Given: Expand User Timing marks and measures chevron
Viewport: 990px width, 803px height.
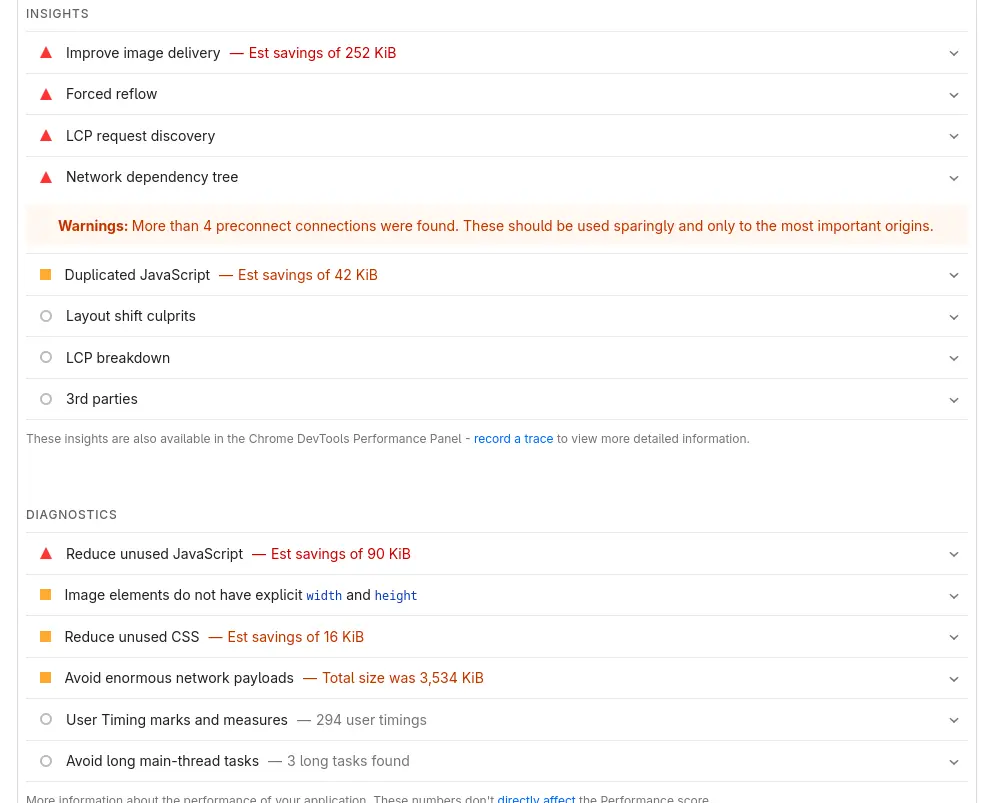Looking at the screenshot, I should tap(954, 721).
